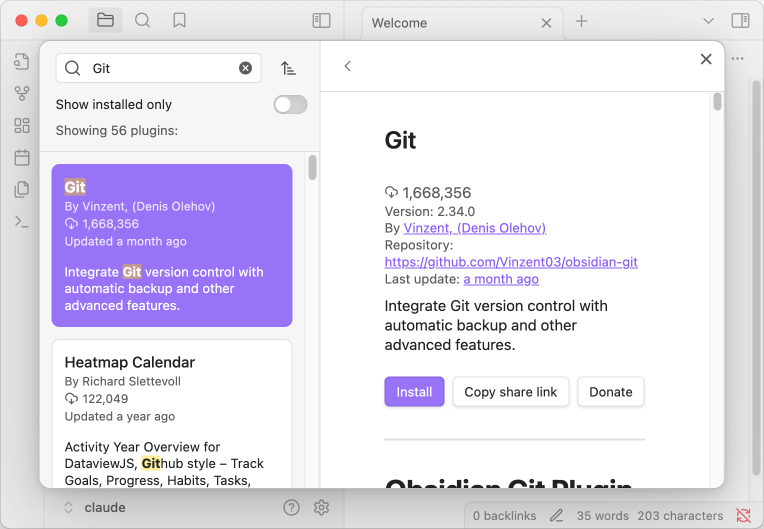Open the Vinzent, (Denis Olehov) author link
The width and height of the screenshot is (764, 529).
point(475,228)
